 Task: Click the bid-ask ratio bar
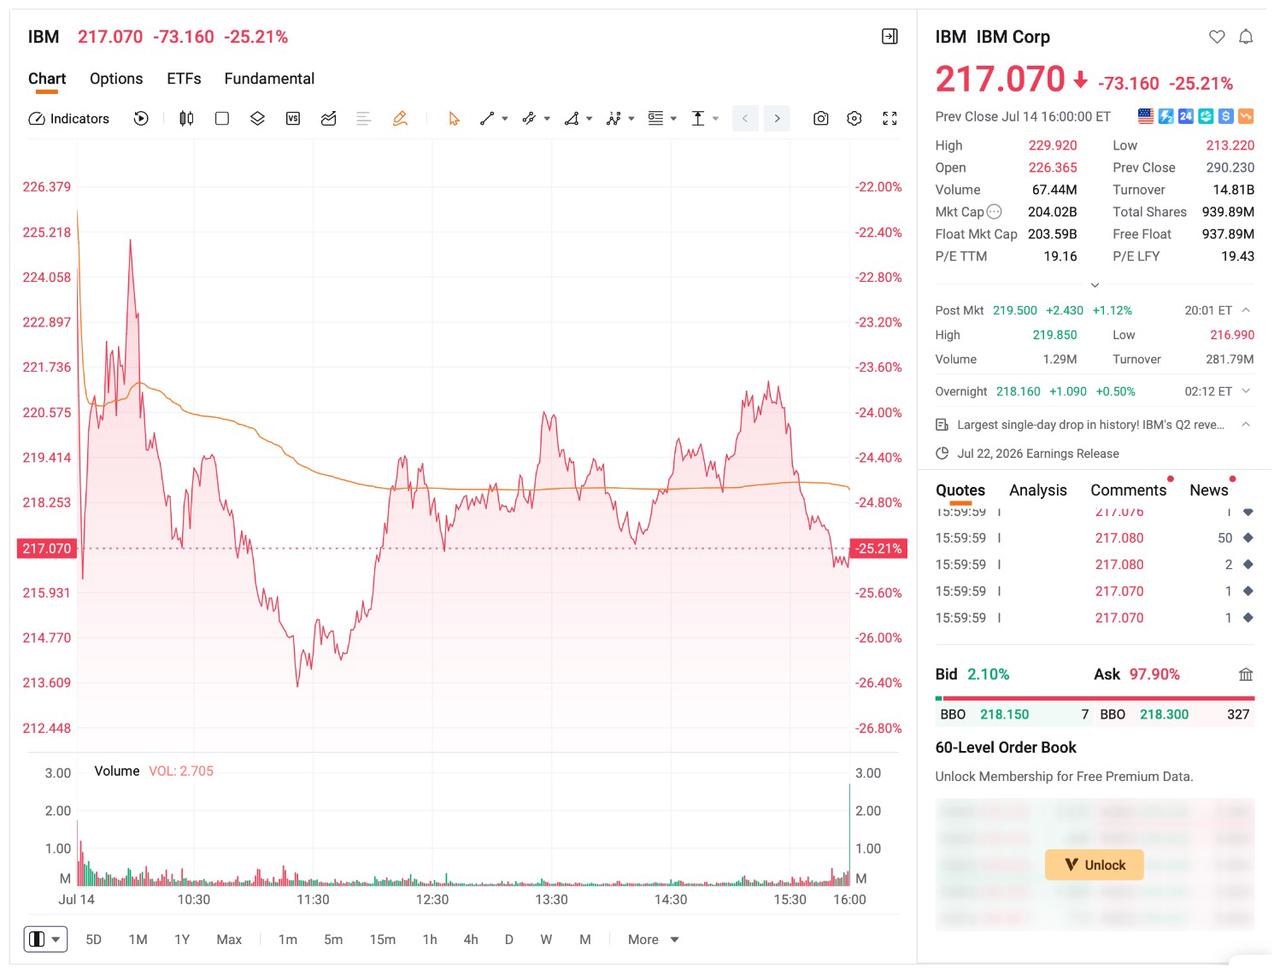pyautogui.click(x=1095, y=698)
